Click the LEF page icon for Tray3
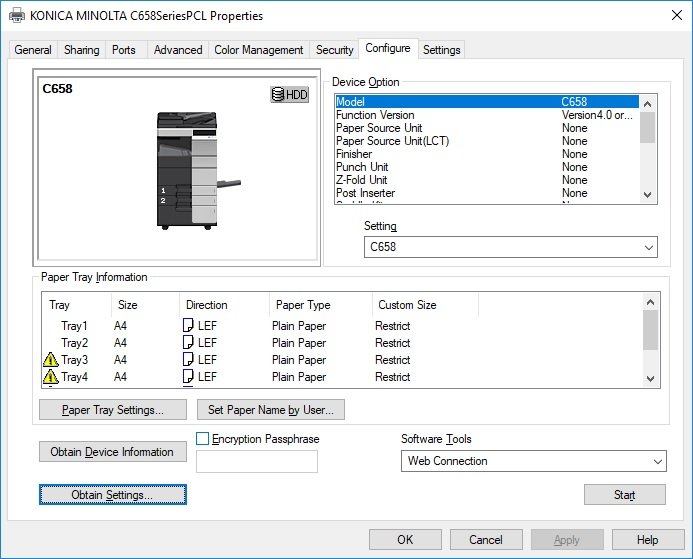 188,359
